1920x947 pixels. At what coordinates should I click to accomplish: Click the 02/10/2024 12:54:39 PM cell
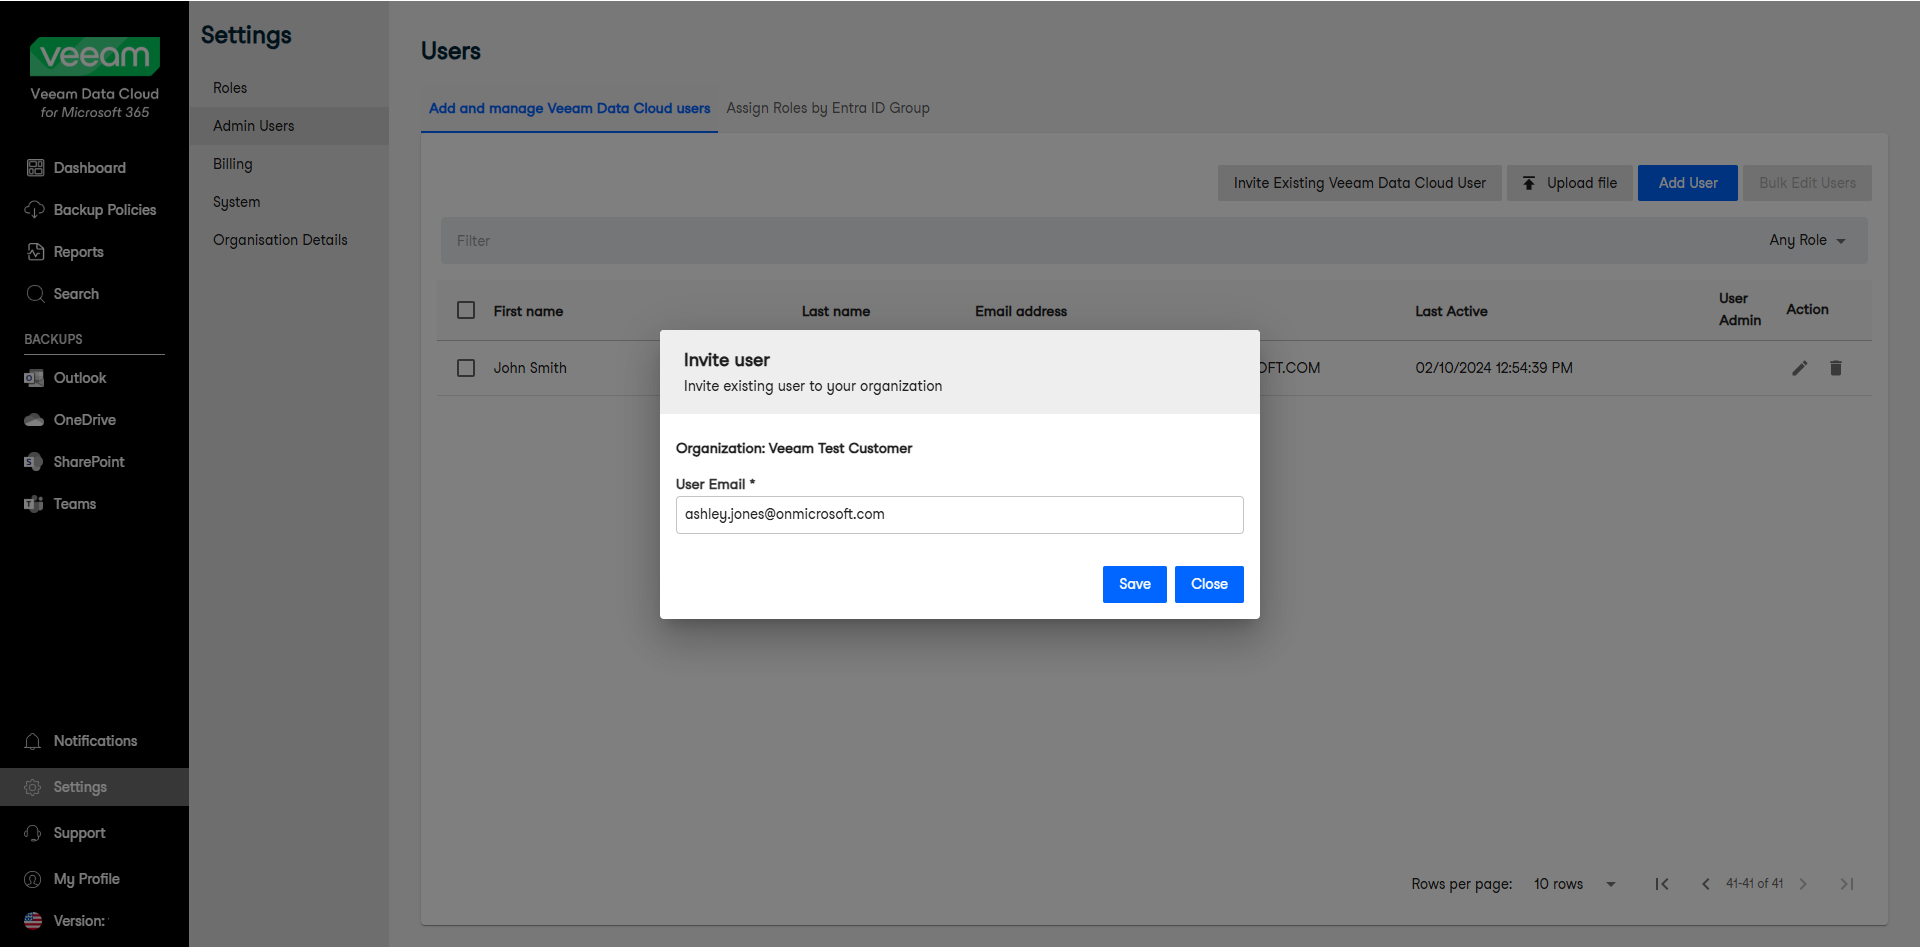[x=1494, y=368]
